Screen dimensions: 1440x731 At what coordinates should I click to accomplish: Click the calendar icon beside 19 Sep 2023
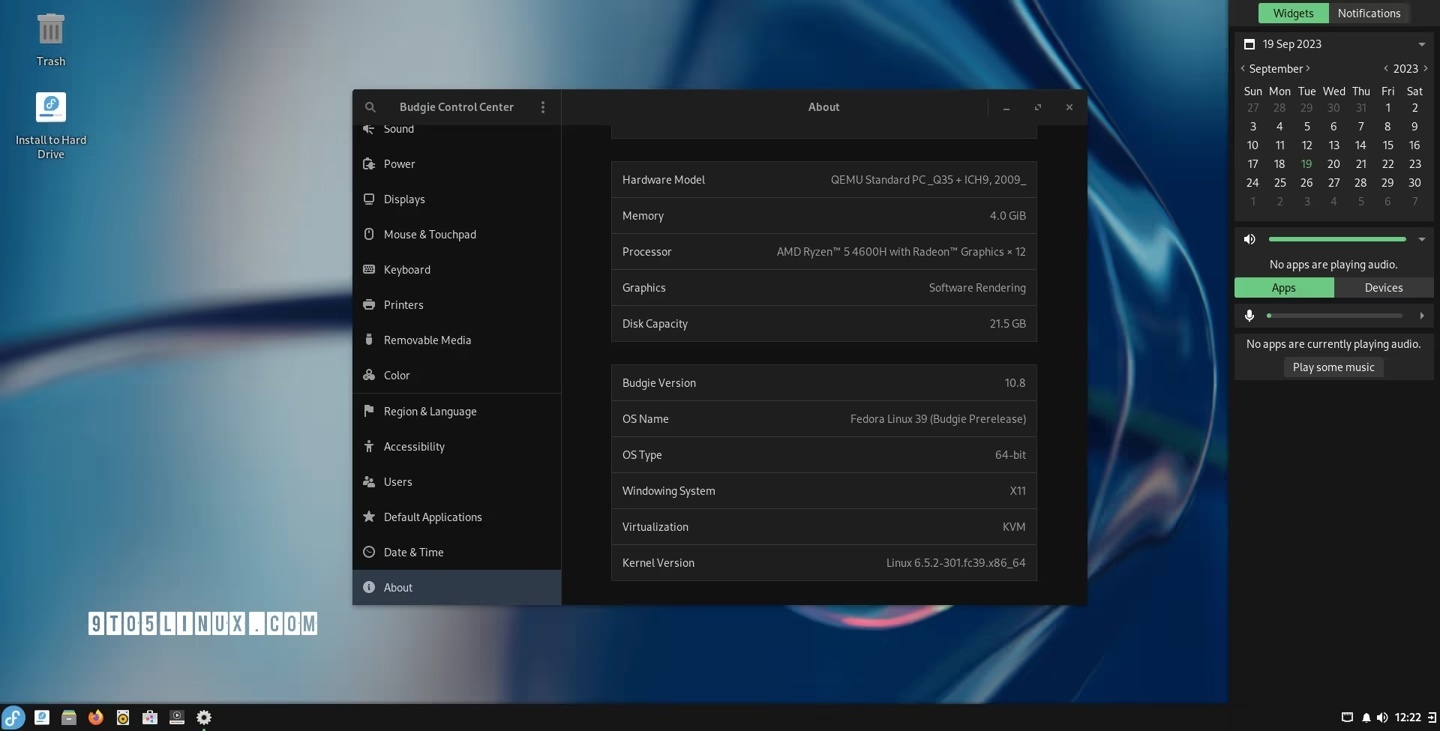(1249, 44)
